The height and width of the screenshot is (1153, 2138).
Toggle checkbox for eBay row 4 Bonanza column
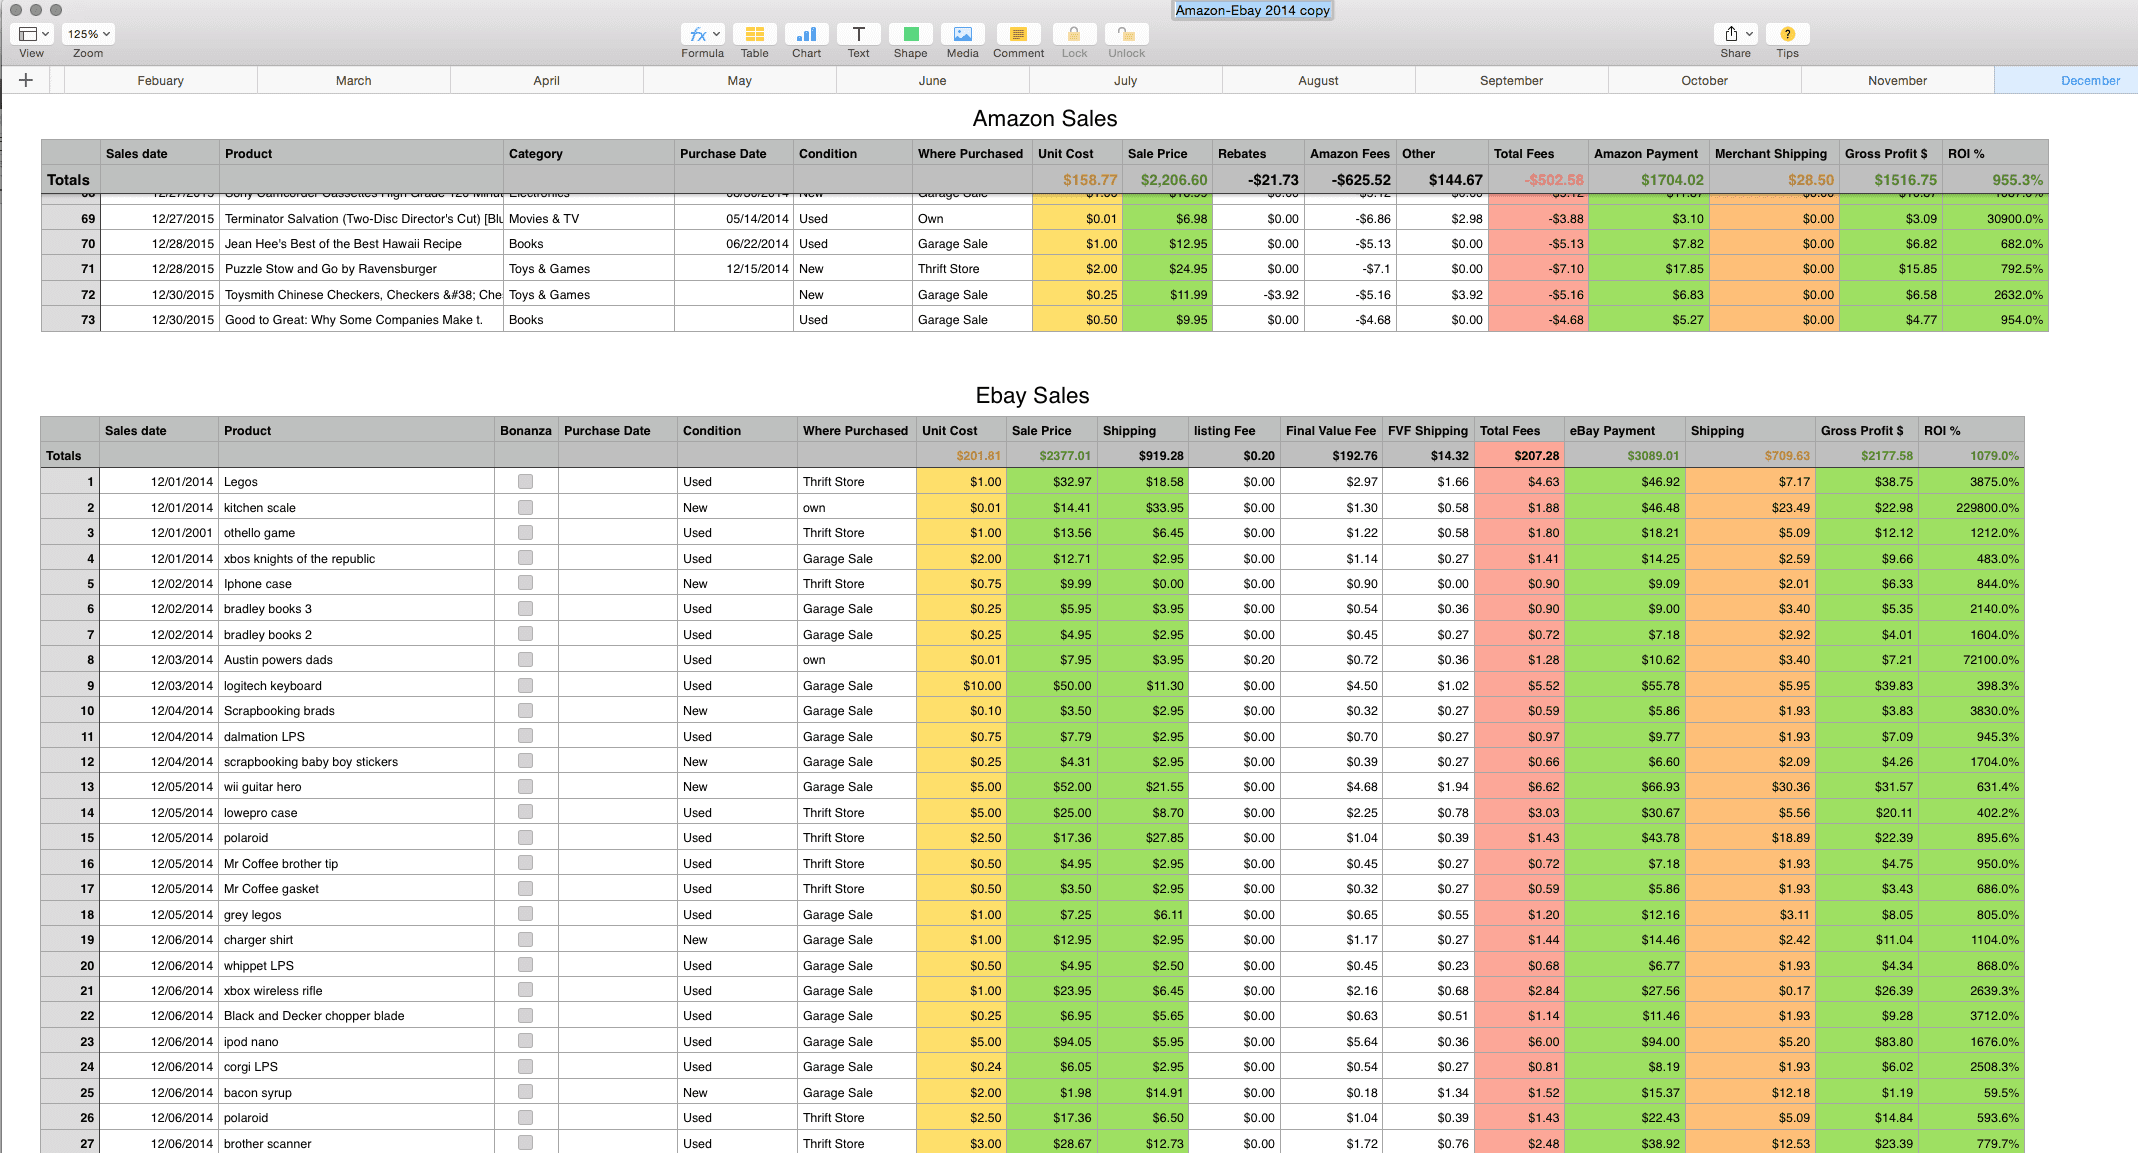pos(525,557)
